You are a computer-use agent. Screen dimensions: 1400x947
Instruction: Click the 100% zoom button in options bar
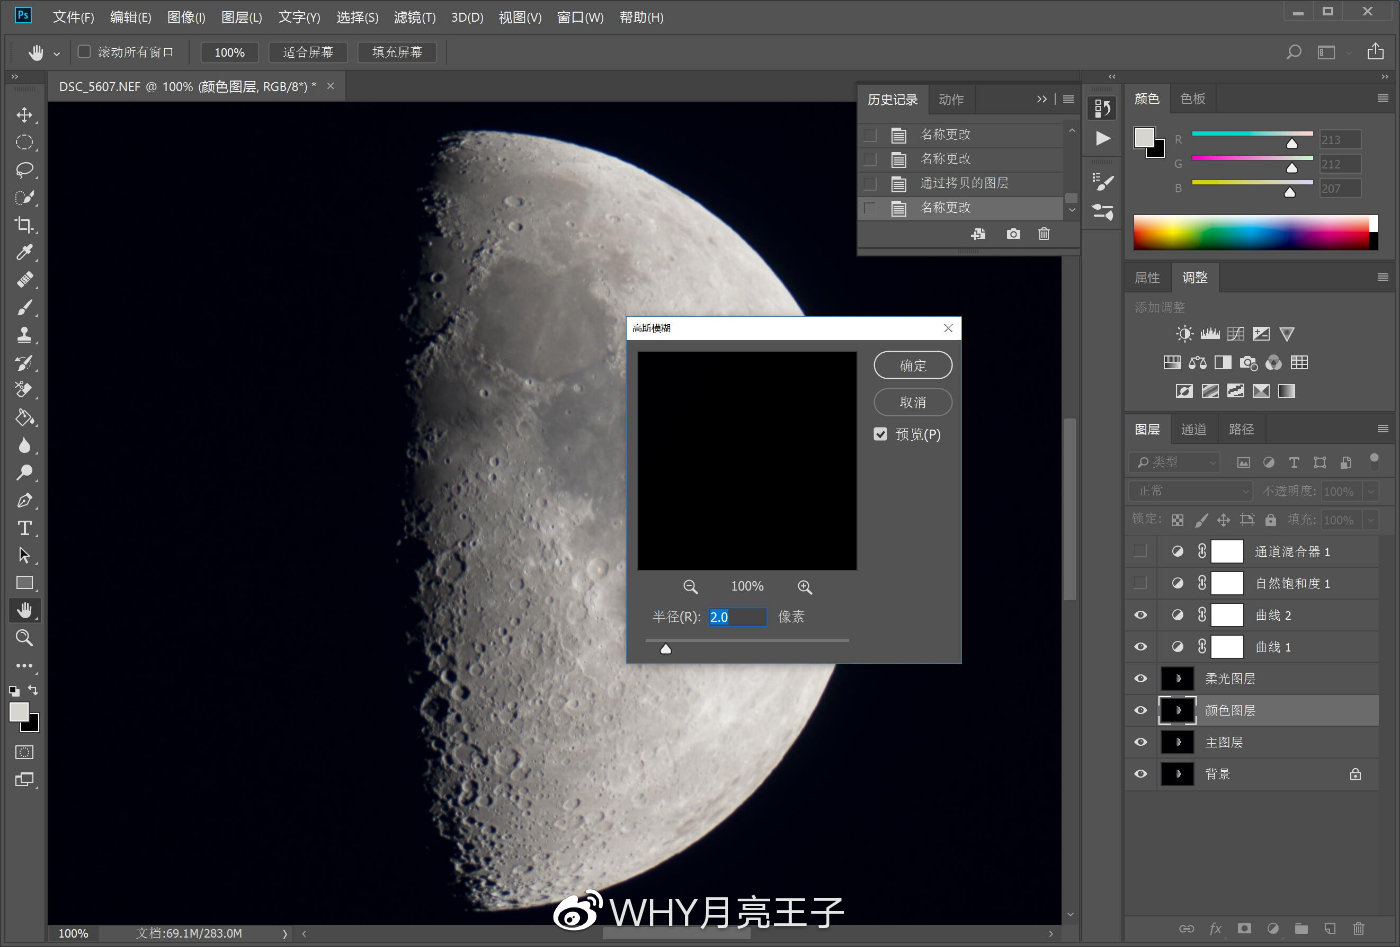click(229, 52)
